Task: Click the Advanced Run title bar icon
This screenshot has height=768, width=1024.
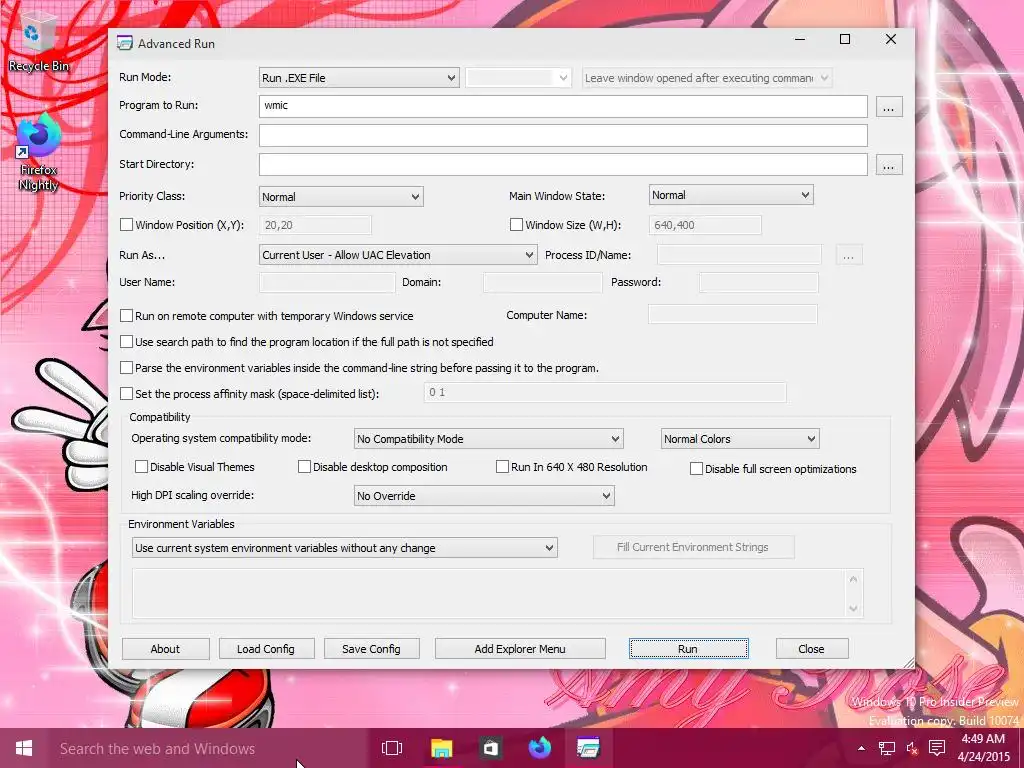Action: coord(124,43)
